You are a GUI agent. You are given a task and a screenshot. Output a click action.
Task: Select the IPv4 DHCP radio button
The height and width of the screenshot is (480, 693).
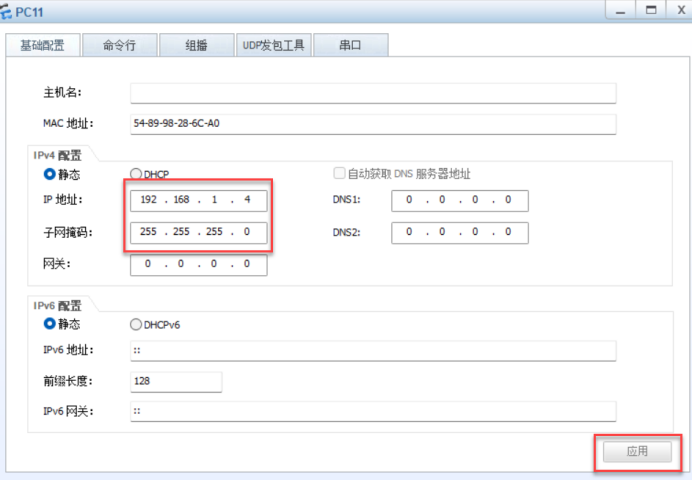click(137, 174)
